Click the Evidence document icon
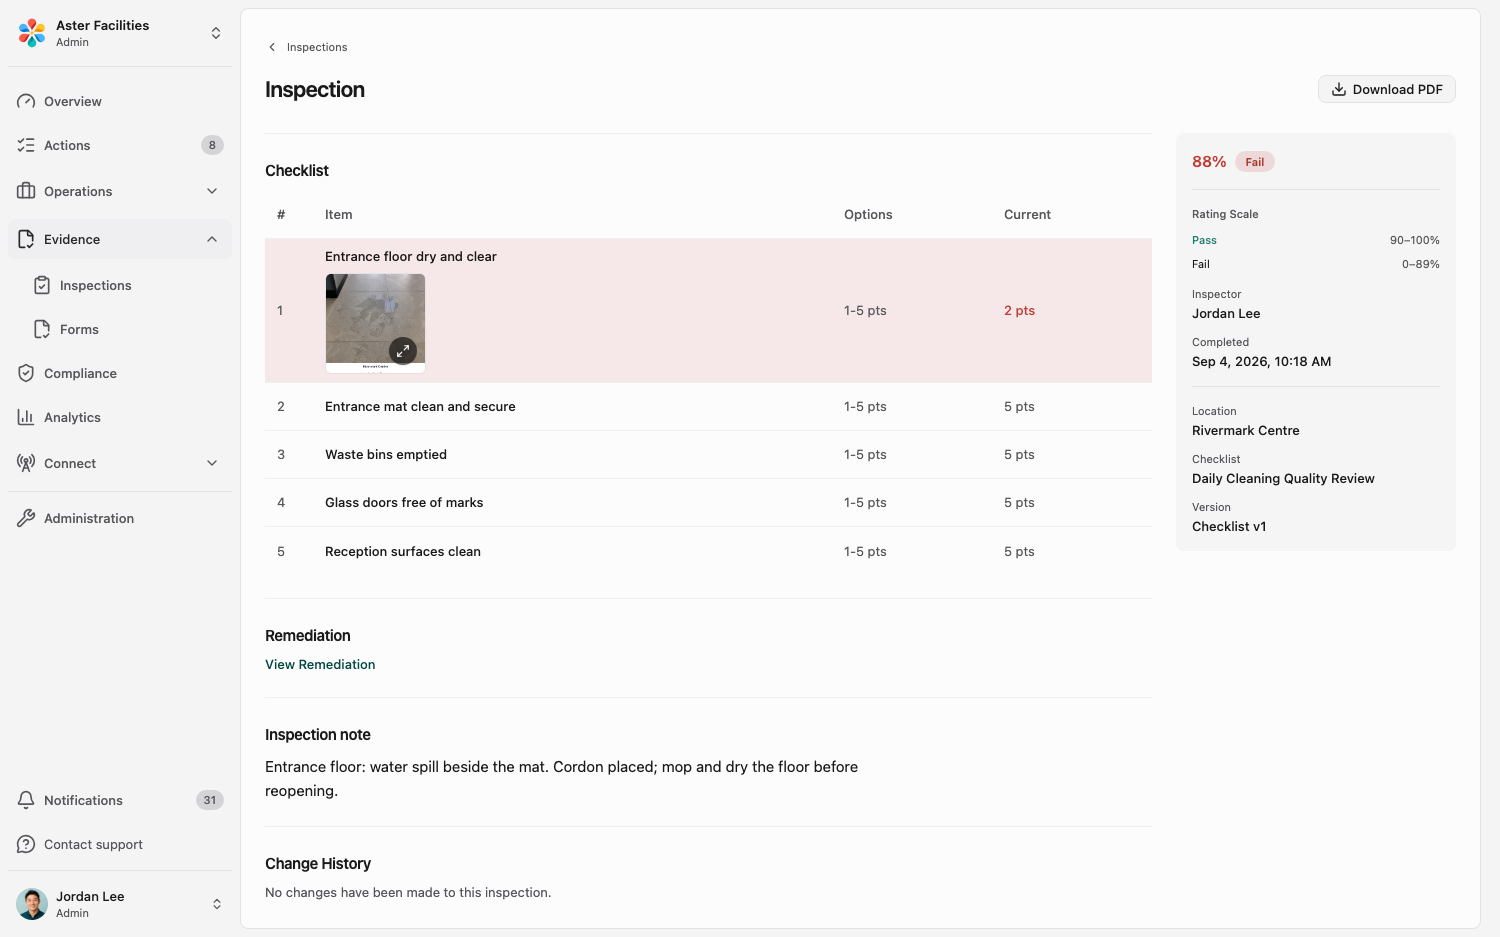The width and height of the screenshot is (1500, 937). 26,239
